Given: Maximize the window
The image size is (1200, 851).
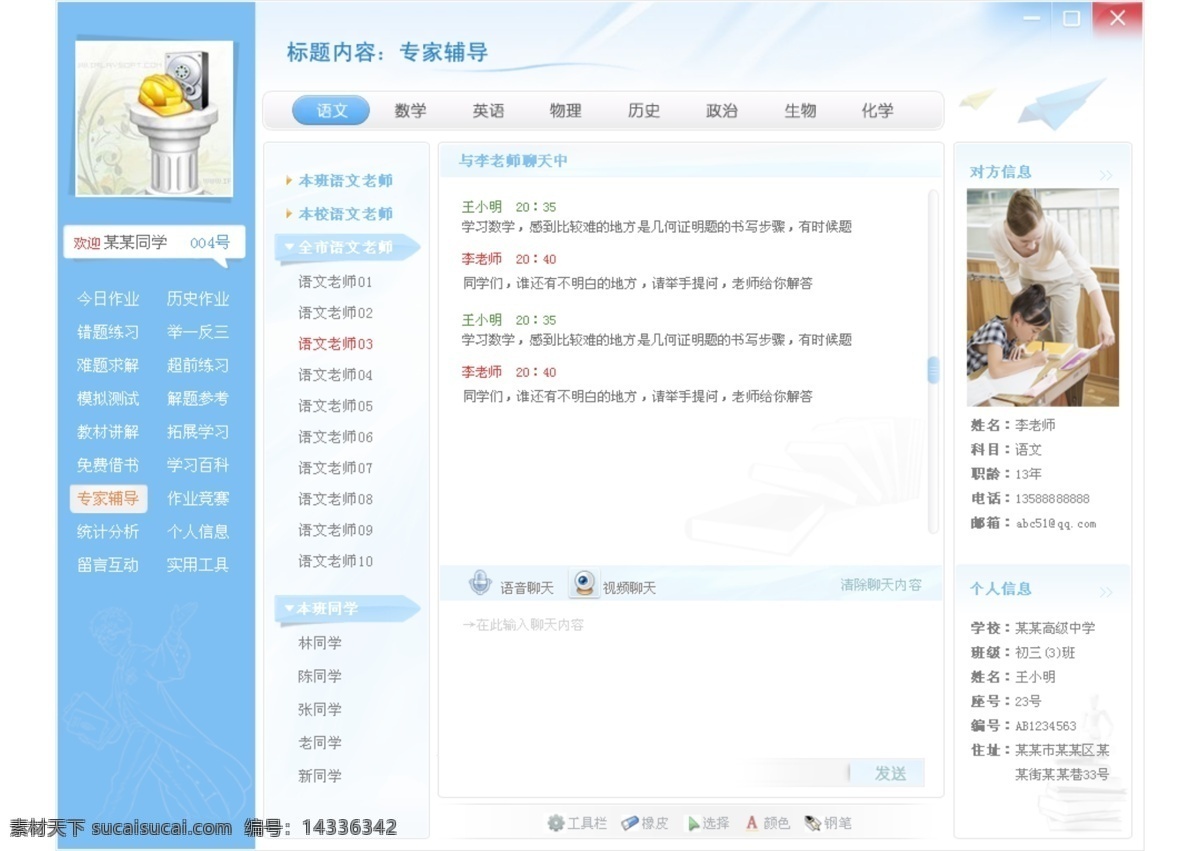Looking at the screenshot, I should click(1072, 18).
